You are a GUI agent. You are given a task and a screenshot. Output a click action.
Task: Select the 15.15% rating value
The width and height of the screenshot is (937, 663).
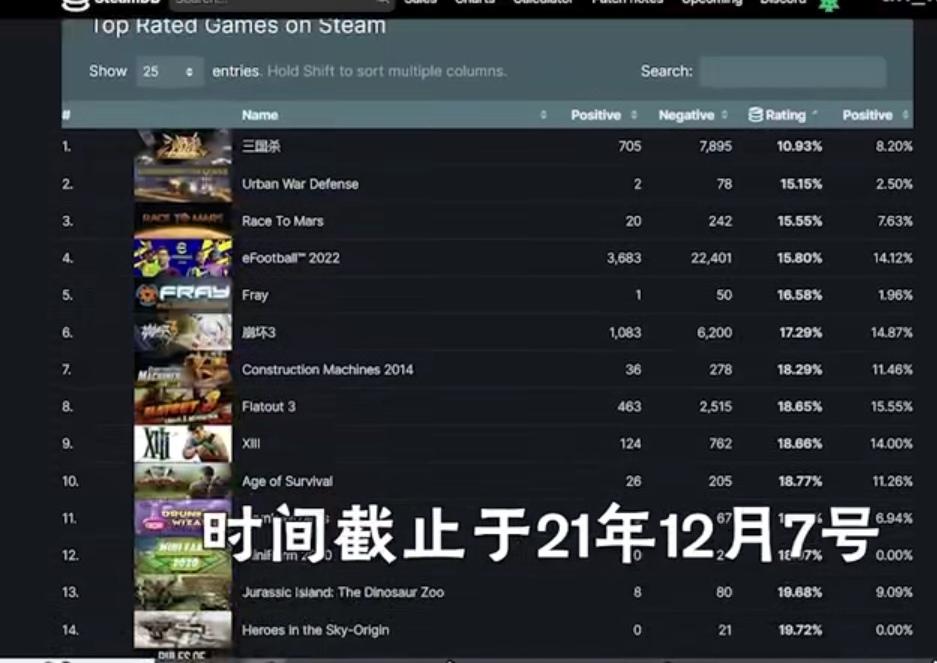(x=801, y=184)
